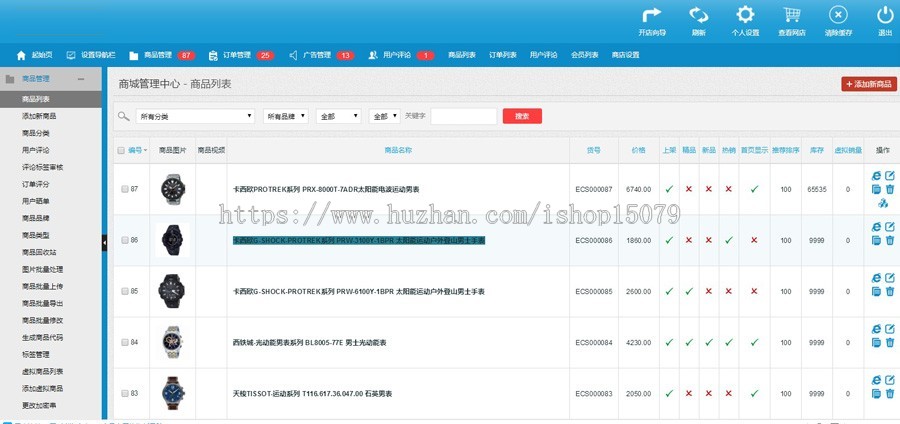Click the 查看网店 shopping cart icon

click(792, 15)
